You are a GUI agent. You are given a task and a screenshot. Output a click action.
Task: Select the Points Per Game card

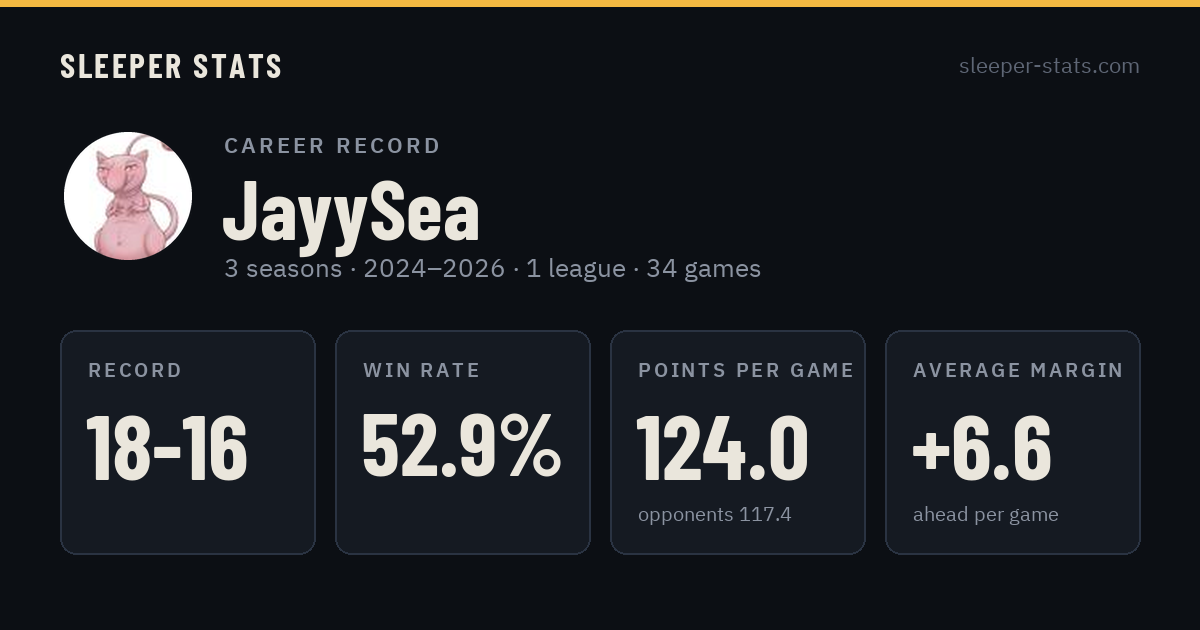(738, 442)
